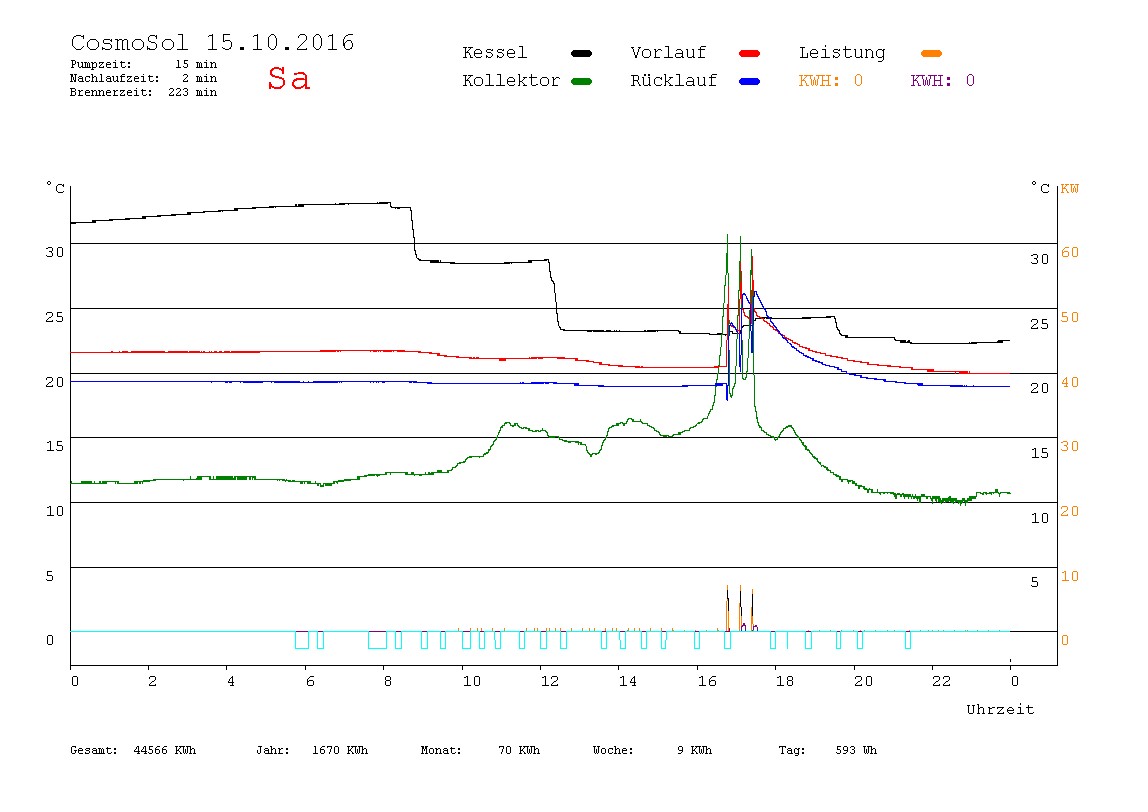Click the chart title "CosmoSol 15.10.2016"
The width and height of the screenshot is (1148, 812).
pos(212,42)
